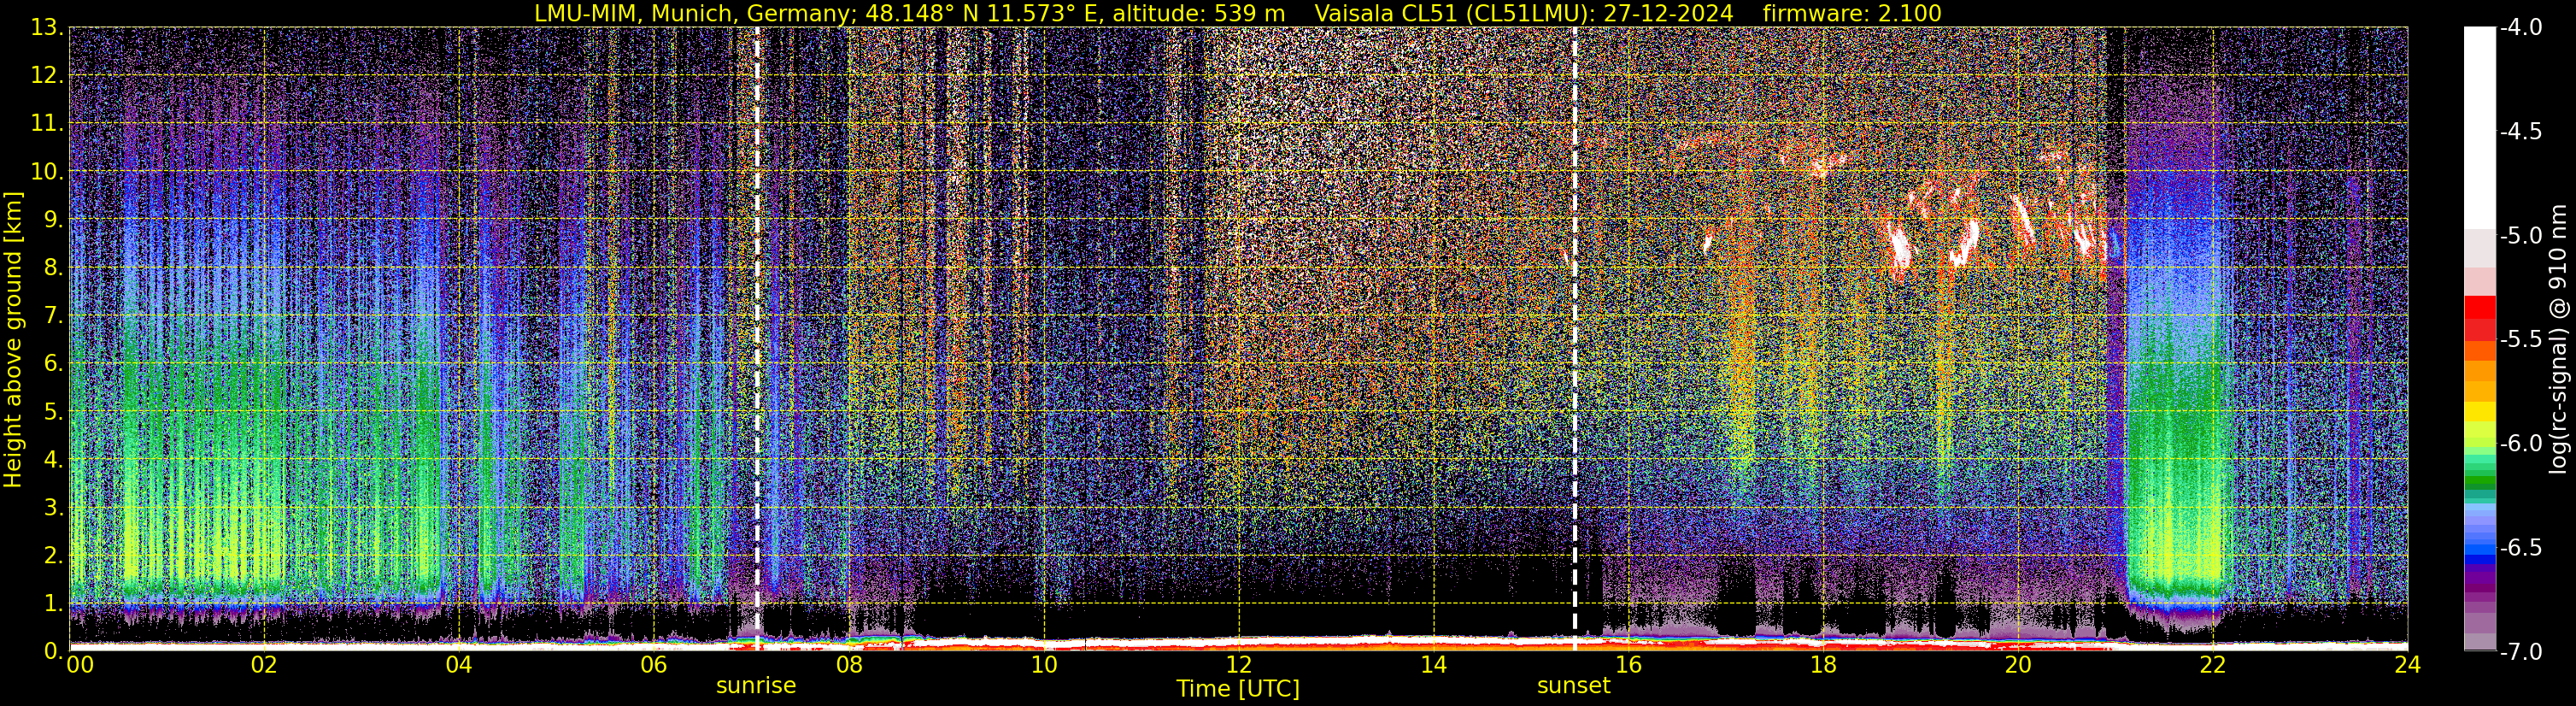Click the height axis tick label '12.'

click(x=47, y=76)
